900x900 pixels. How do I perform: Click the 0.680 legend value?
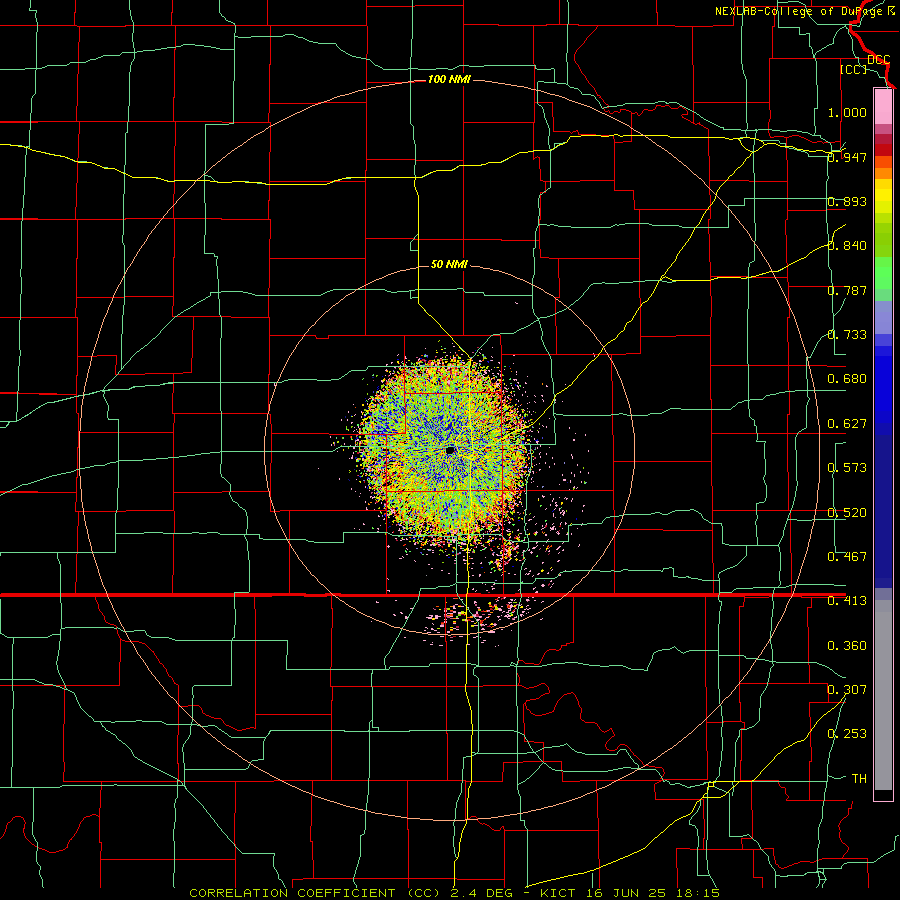click(x=847, y=379)
